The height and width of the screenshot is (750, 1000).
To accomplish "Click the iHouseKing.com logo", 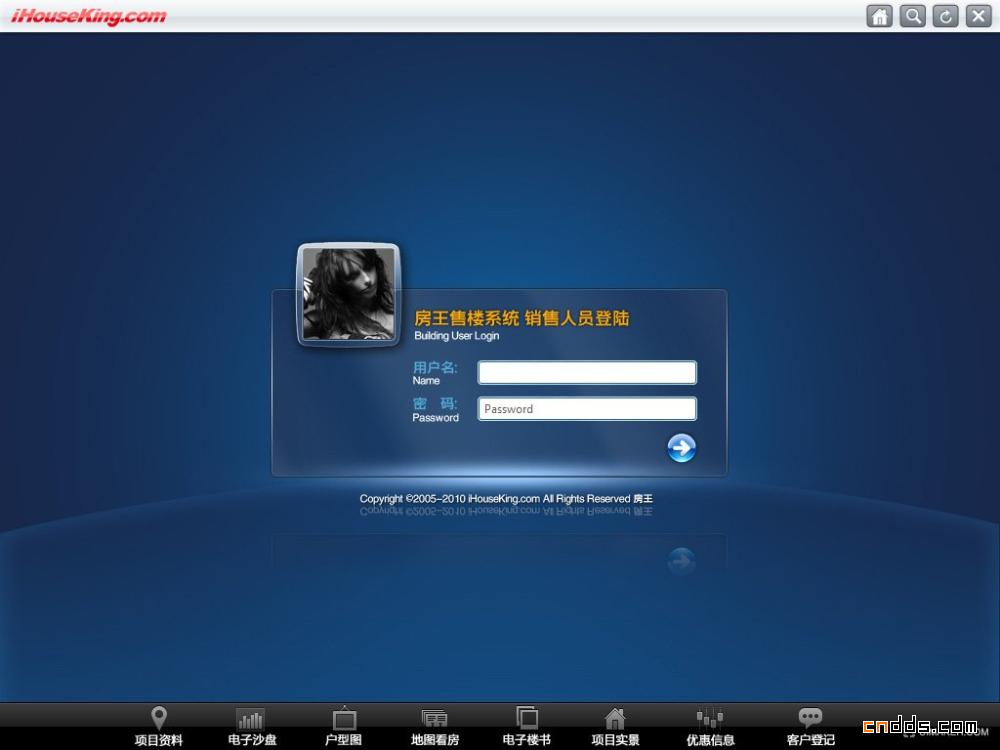I will 89,16.
